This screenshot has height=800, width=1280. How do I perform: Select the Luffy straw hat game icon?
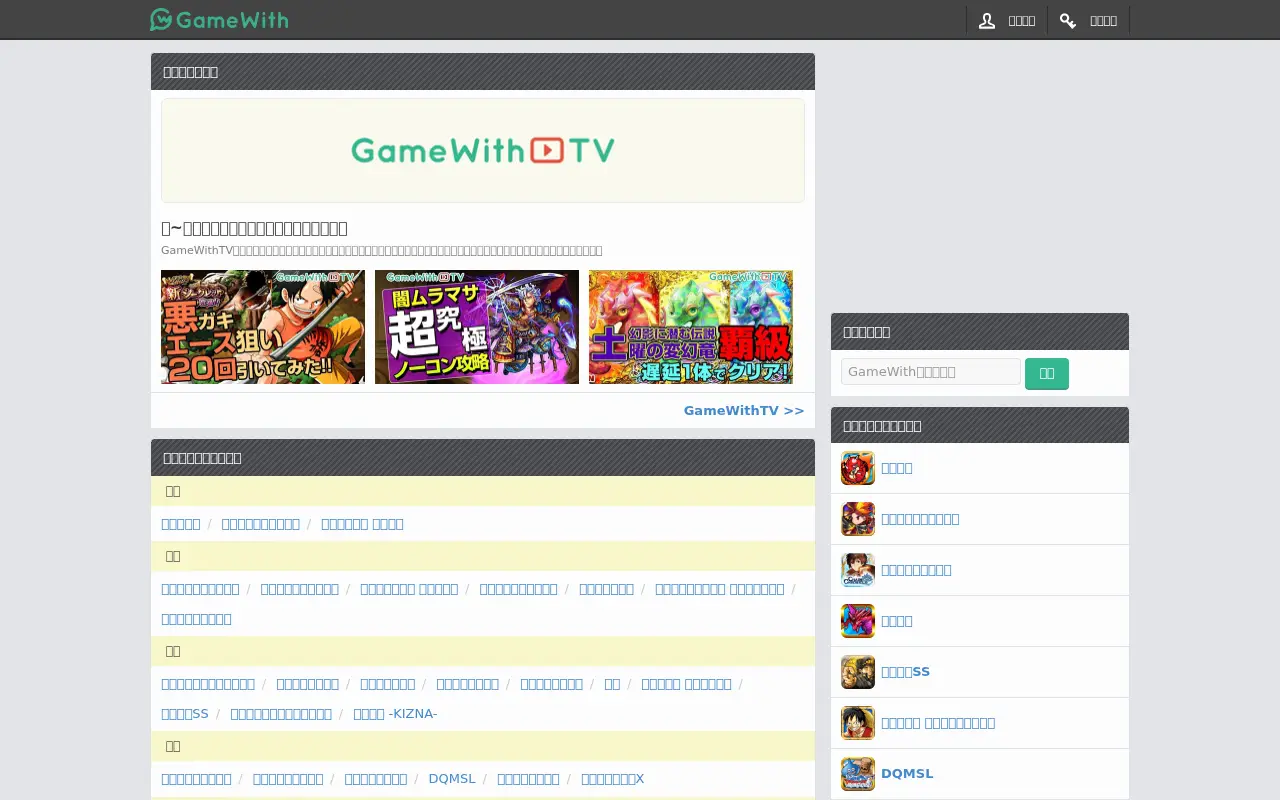coord(858,723)
